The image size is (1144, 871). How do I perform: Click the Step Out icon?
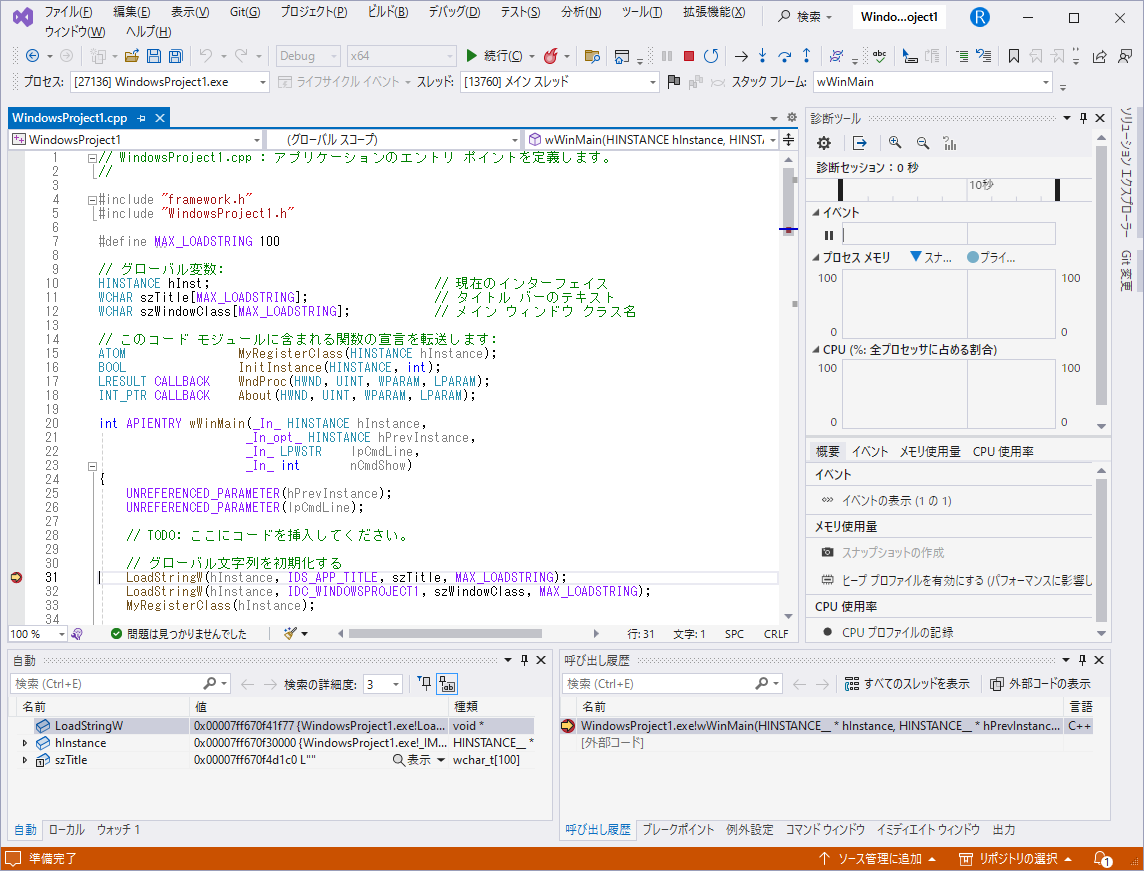pos(806,55)
